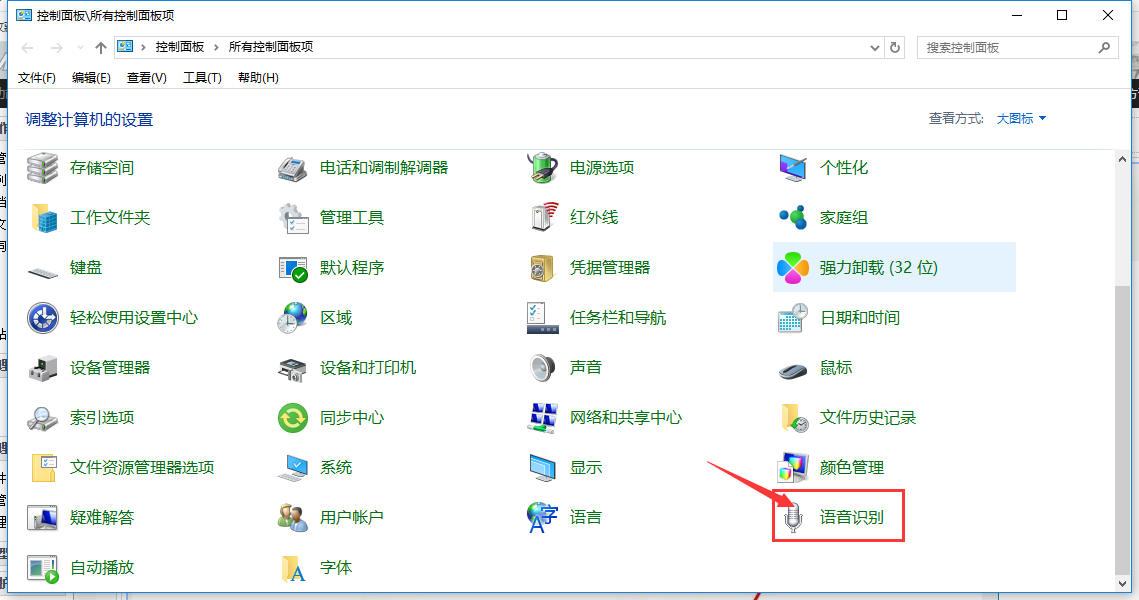Open the 工具(T) menu

[202, 78]
